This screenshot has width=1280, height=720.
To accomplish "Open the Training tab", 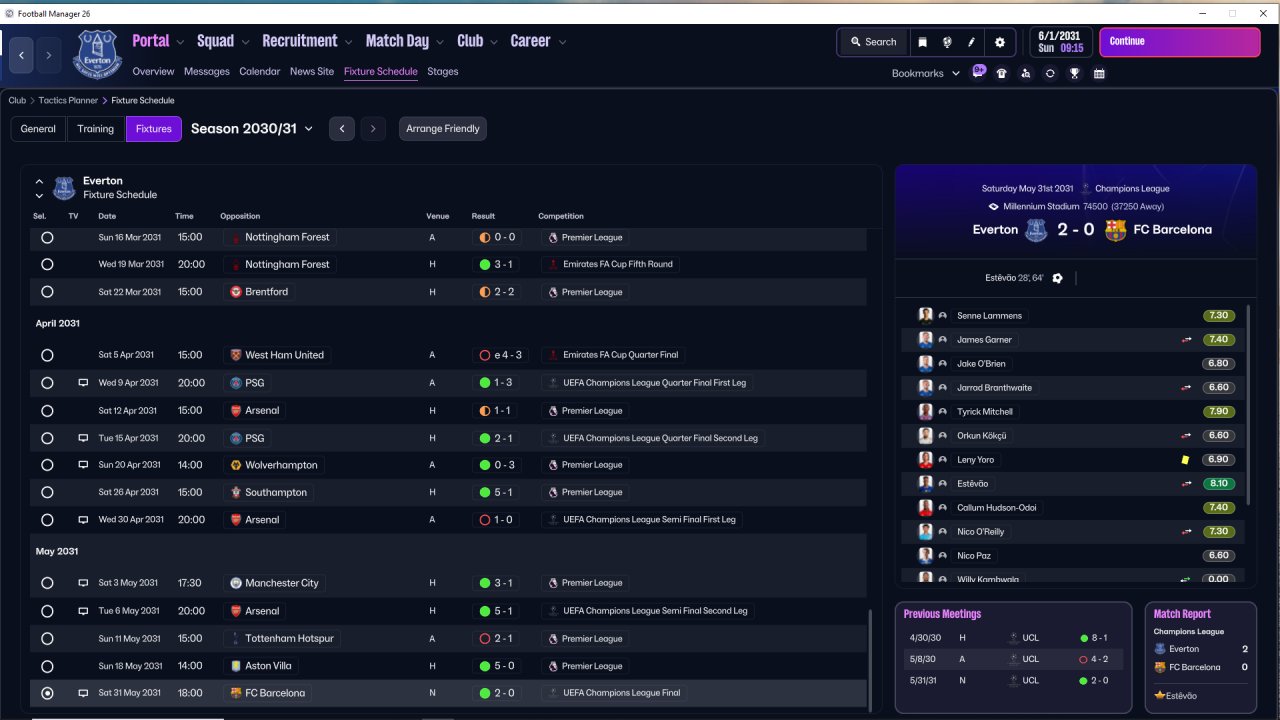I will click(96, 129).
